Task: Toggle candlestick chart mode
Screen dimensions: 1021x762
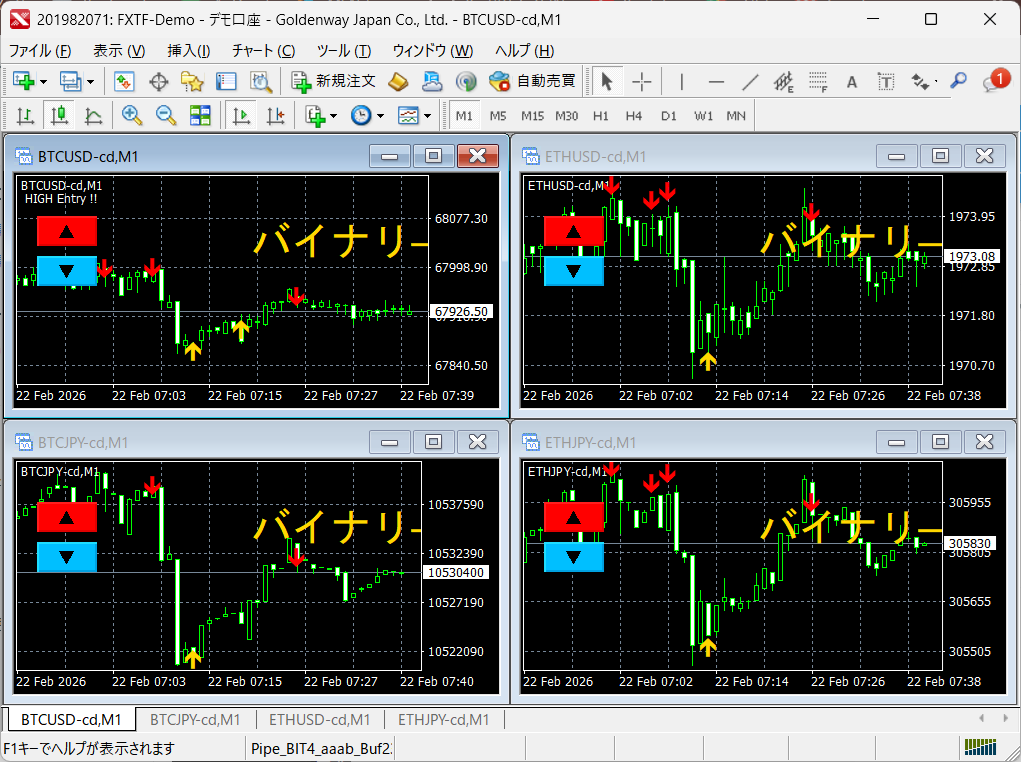Action: coord(59,116)
